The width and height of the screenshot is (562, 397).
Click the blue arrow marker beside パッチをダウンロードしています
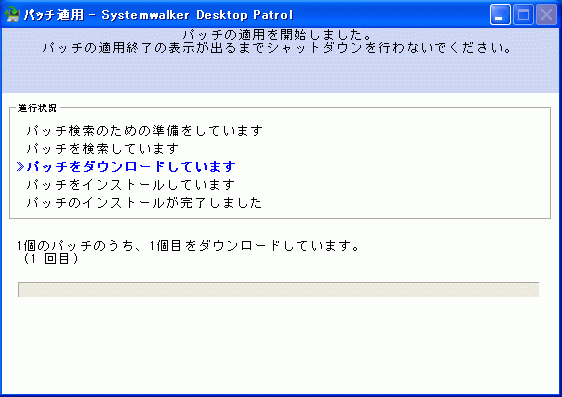pos(20,167)
